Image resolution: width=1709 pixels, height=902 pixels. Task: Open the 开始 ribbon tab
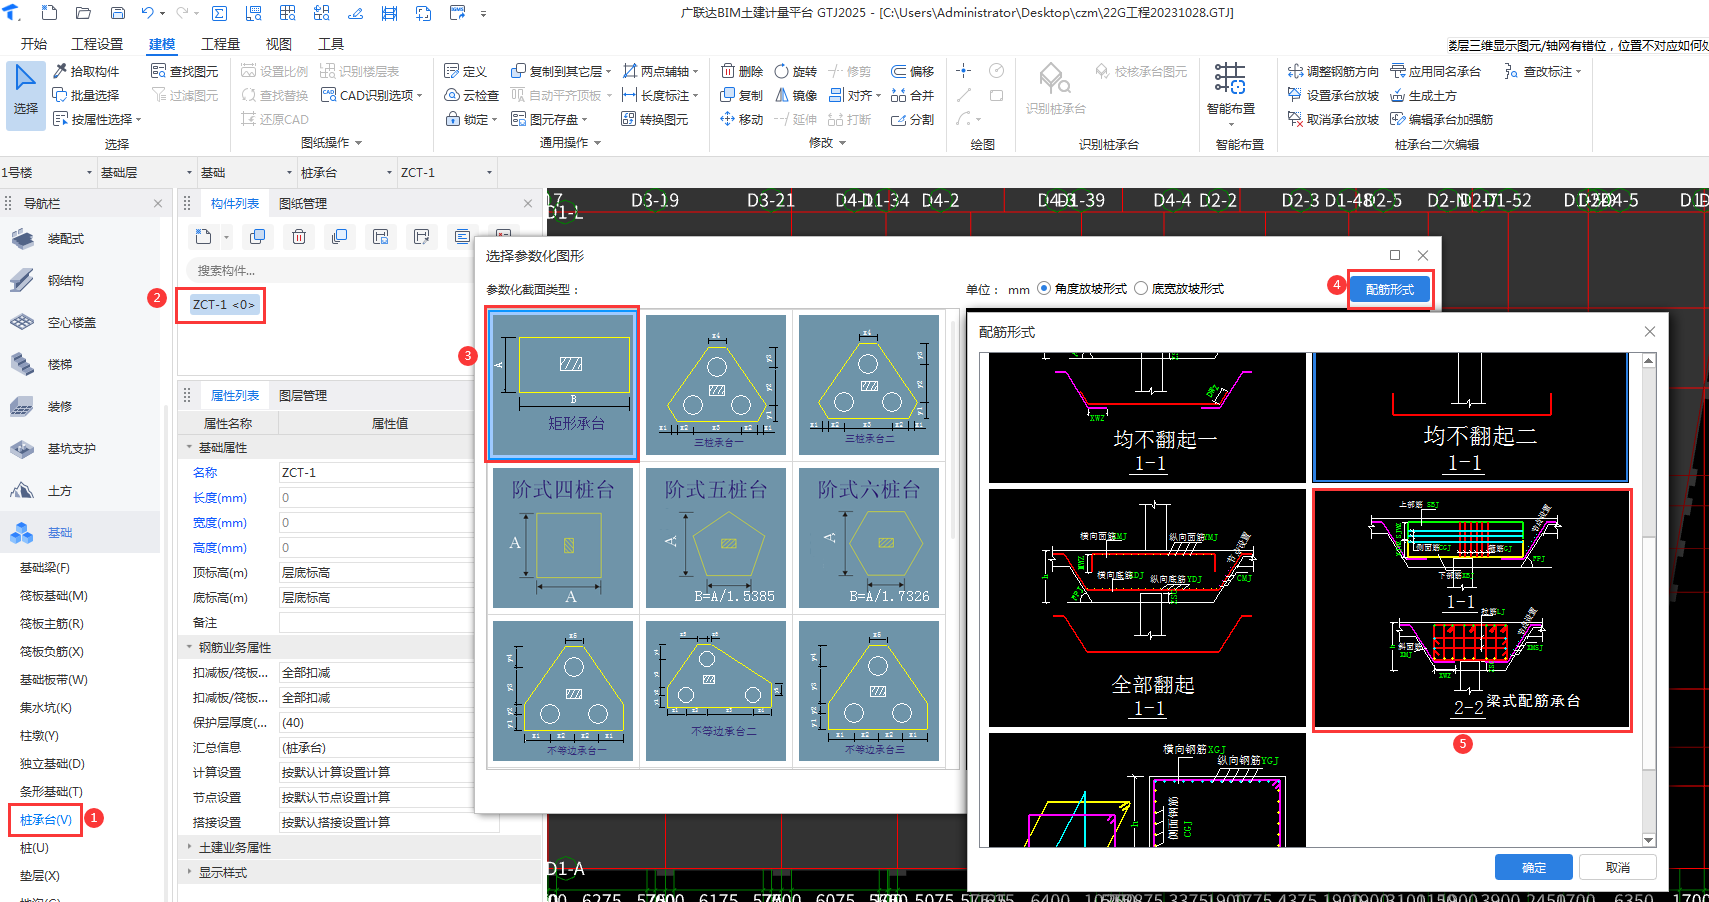tap(34, 44)
